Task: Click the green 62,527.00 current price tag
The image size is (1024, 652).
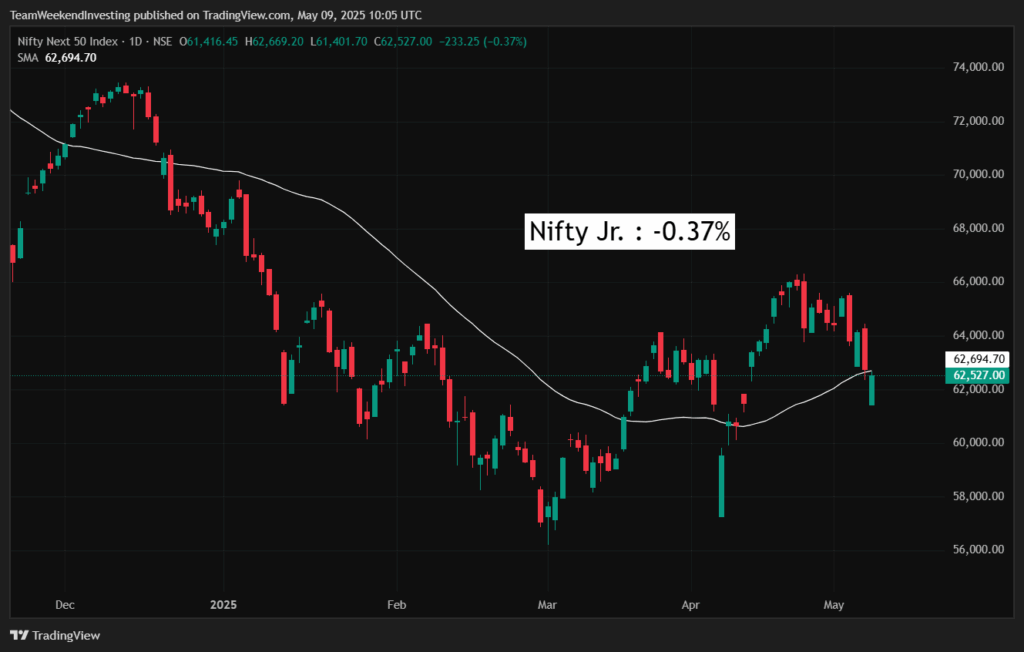Action: 978,375
